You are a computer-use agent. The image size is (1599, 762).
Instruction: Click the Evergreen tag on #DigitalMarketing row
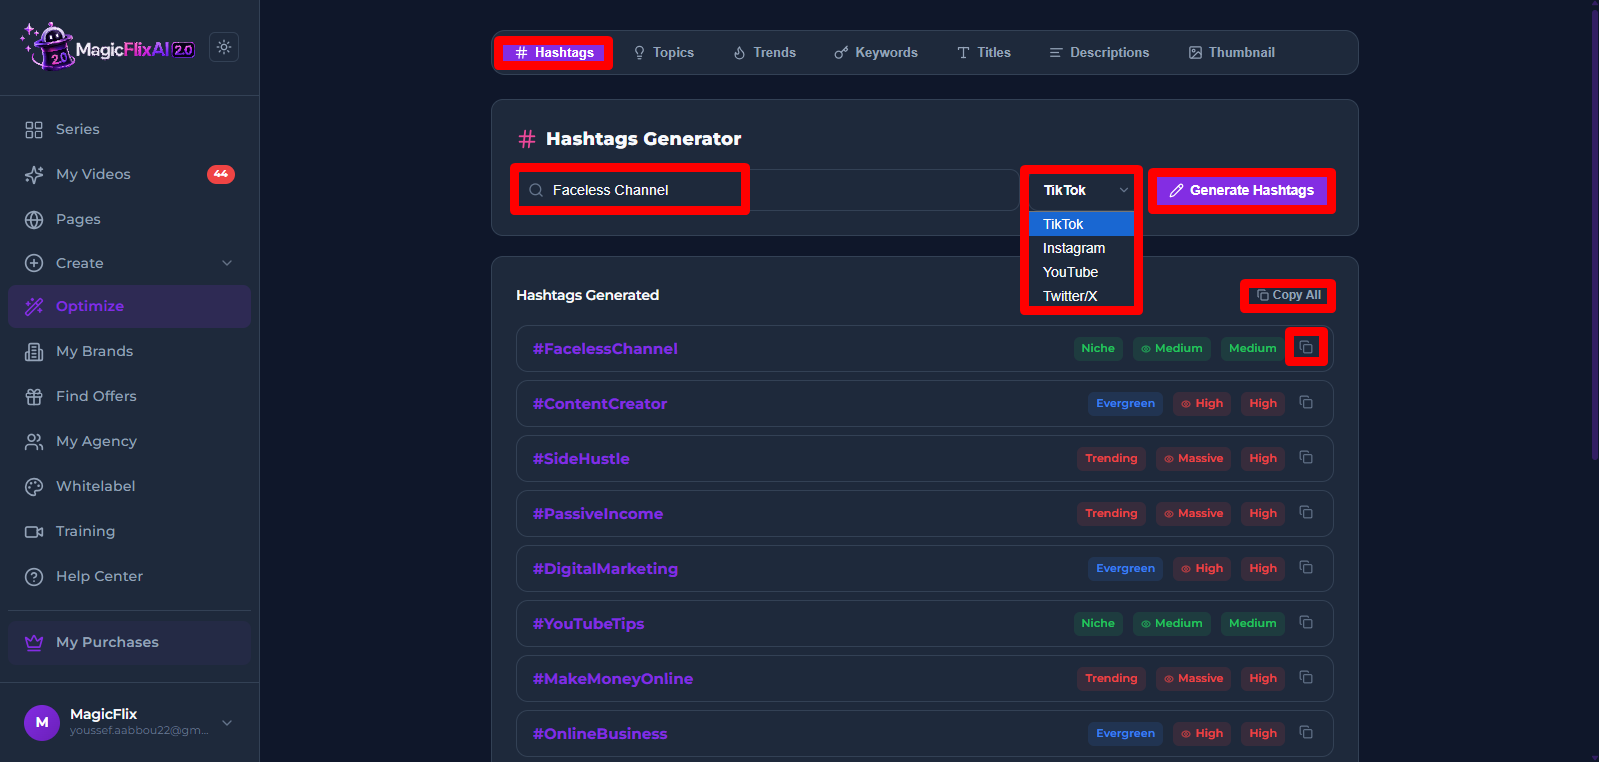1125,568
